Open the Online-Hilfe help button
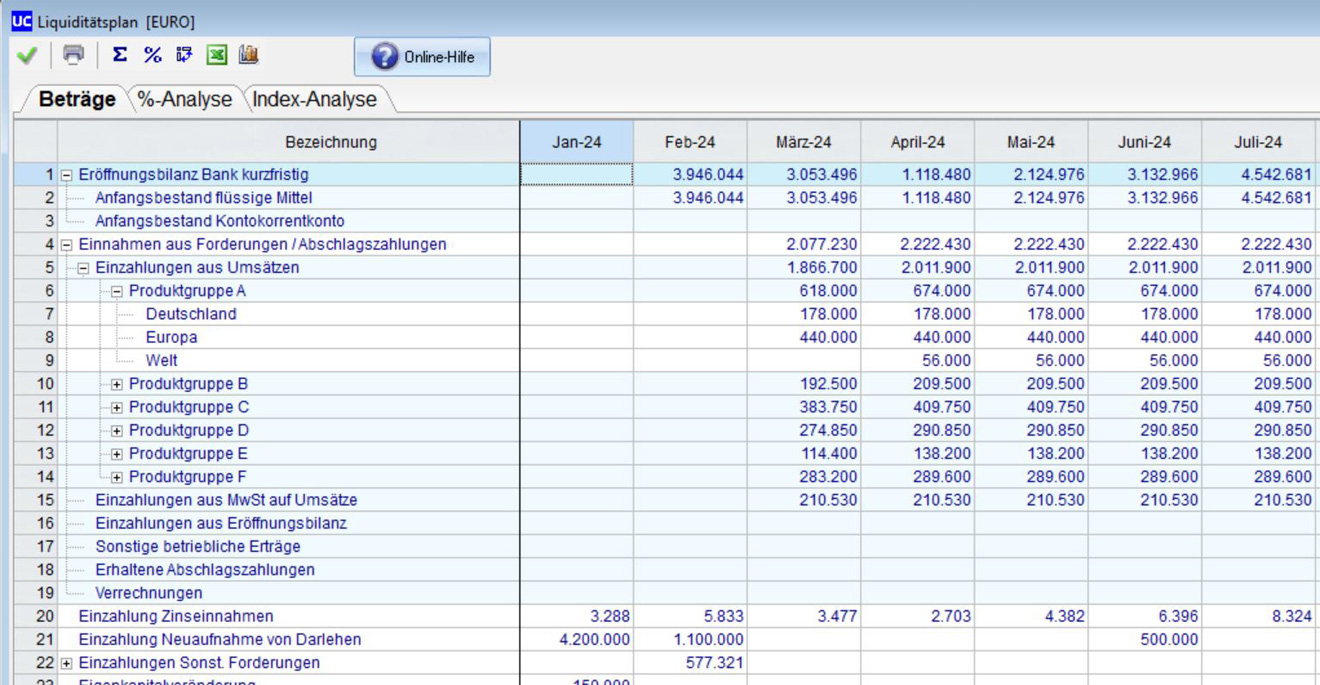Screen dimensions: 1320x685 [422, 57]
